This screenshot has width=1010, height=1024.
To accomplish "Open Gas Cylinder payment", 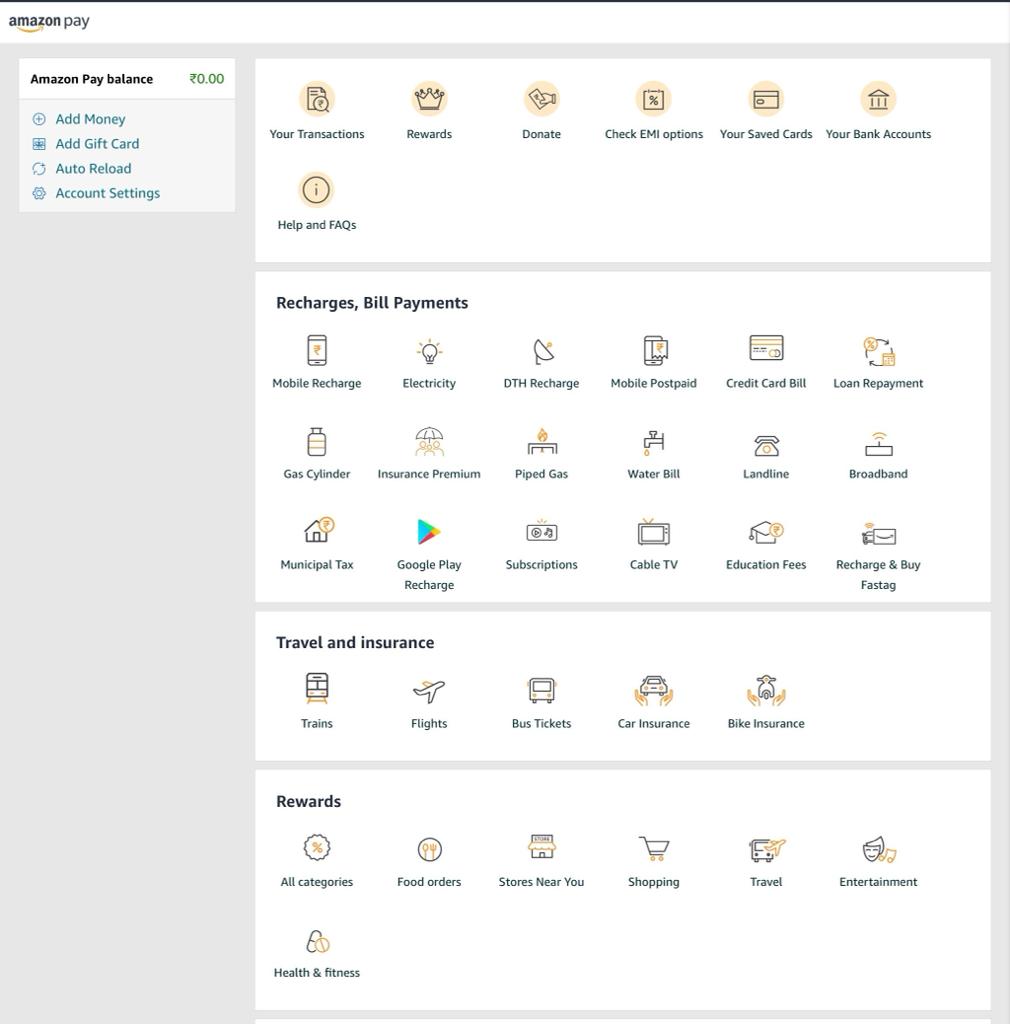I will tap(316, 442).
